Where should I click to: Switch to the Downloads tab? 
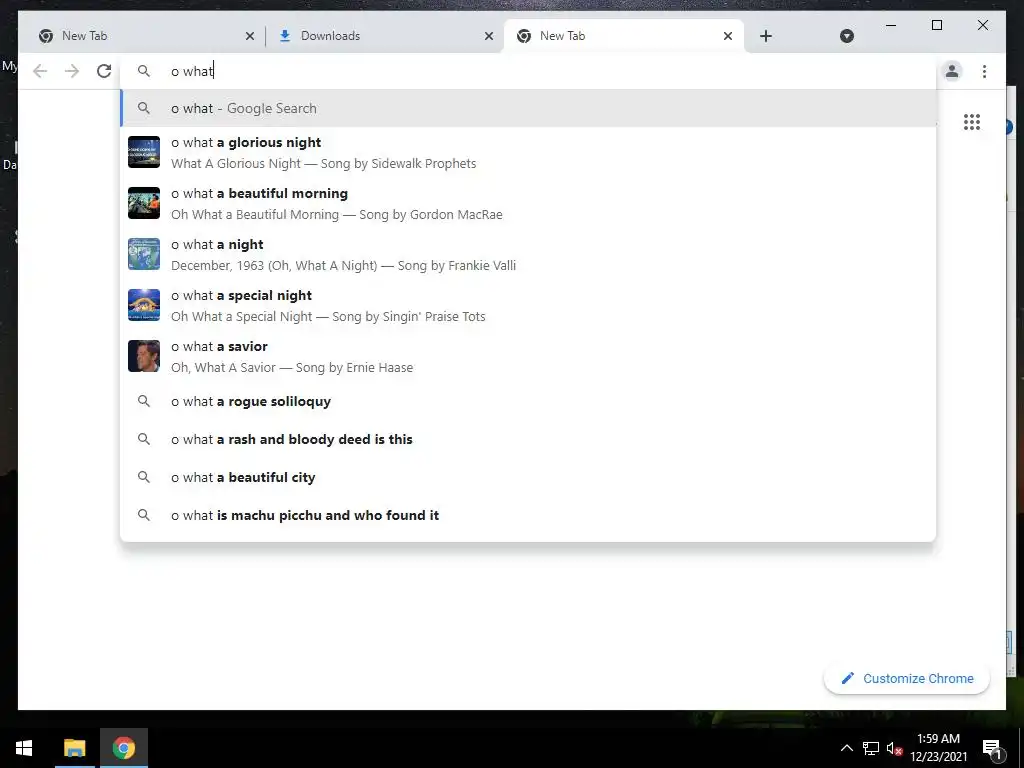[x=383, y=36]
